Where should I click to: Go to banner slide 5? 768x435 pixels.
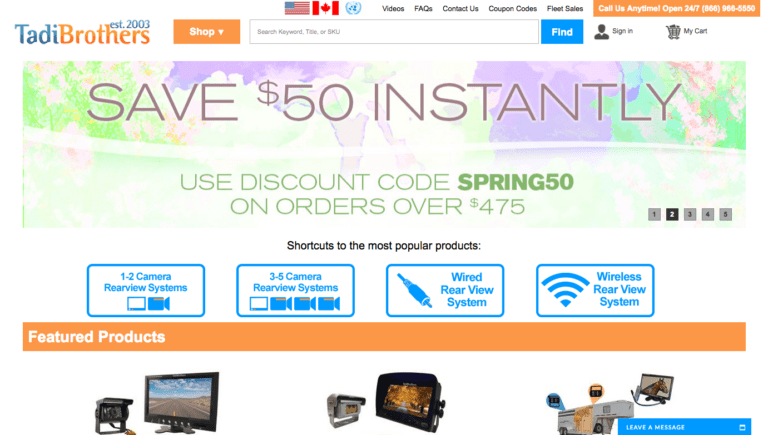point(725,214)
